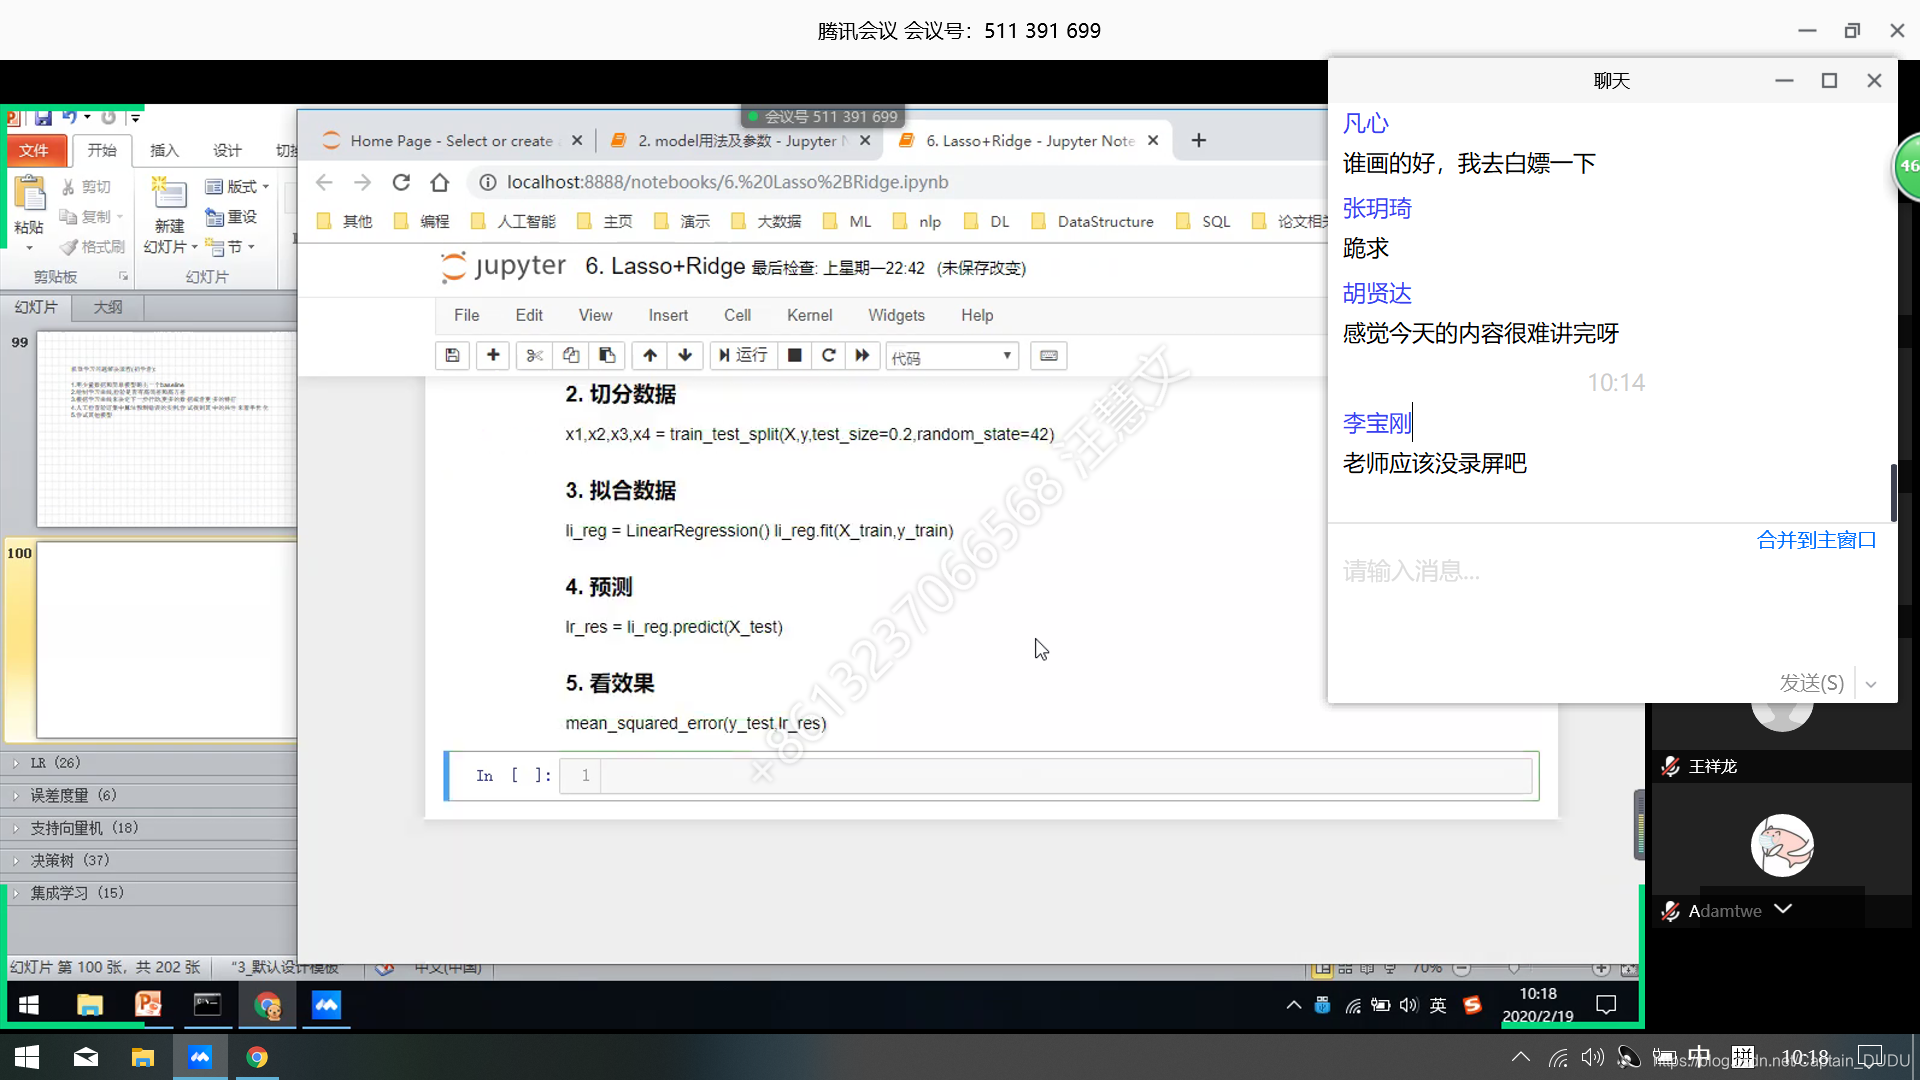
Task: Open the 节 section dropdown
Action: point(231,246)
